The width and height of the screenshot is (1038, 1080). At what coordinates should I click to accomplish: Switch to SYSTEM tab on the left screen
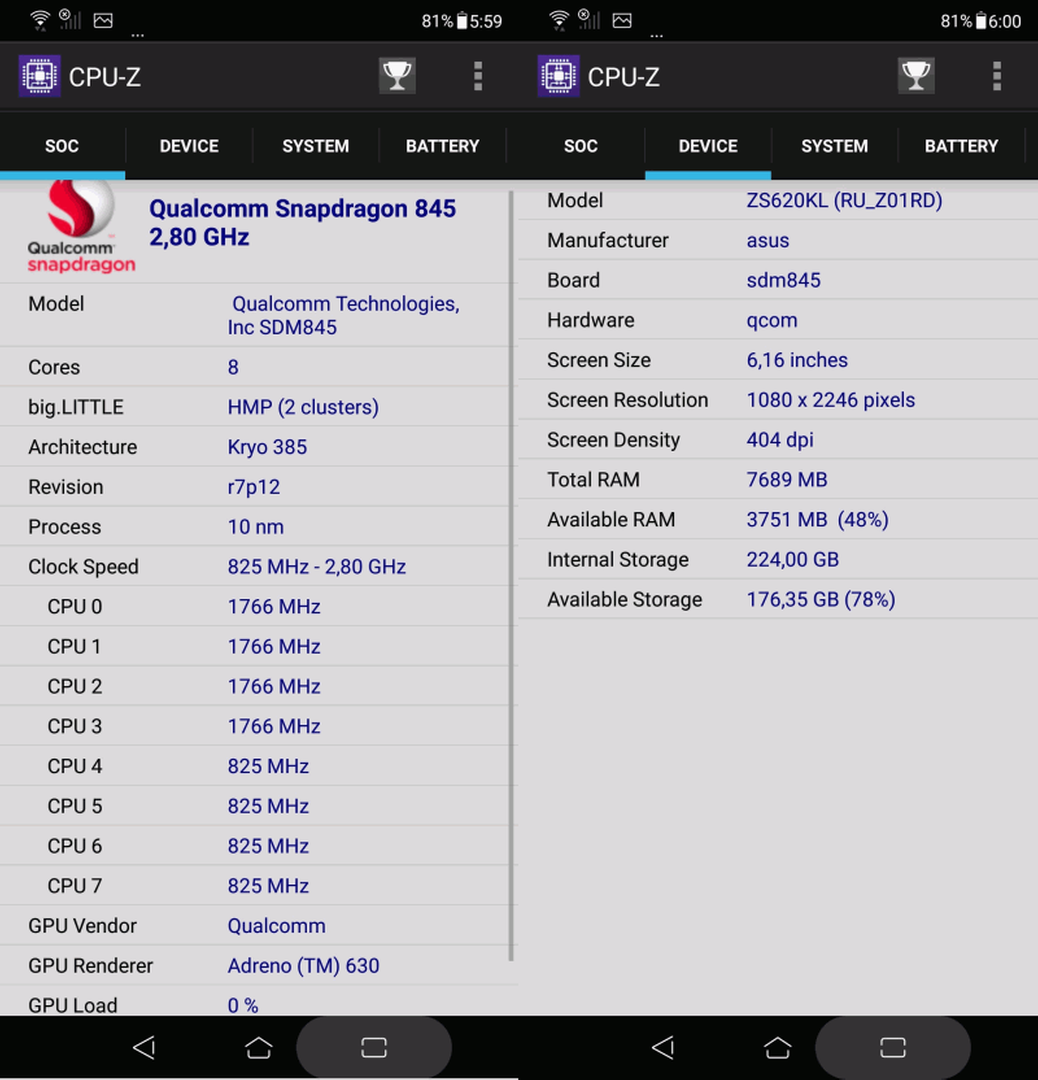315,146
